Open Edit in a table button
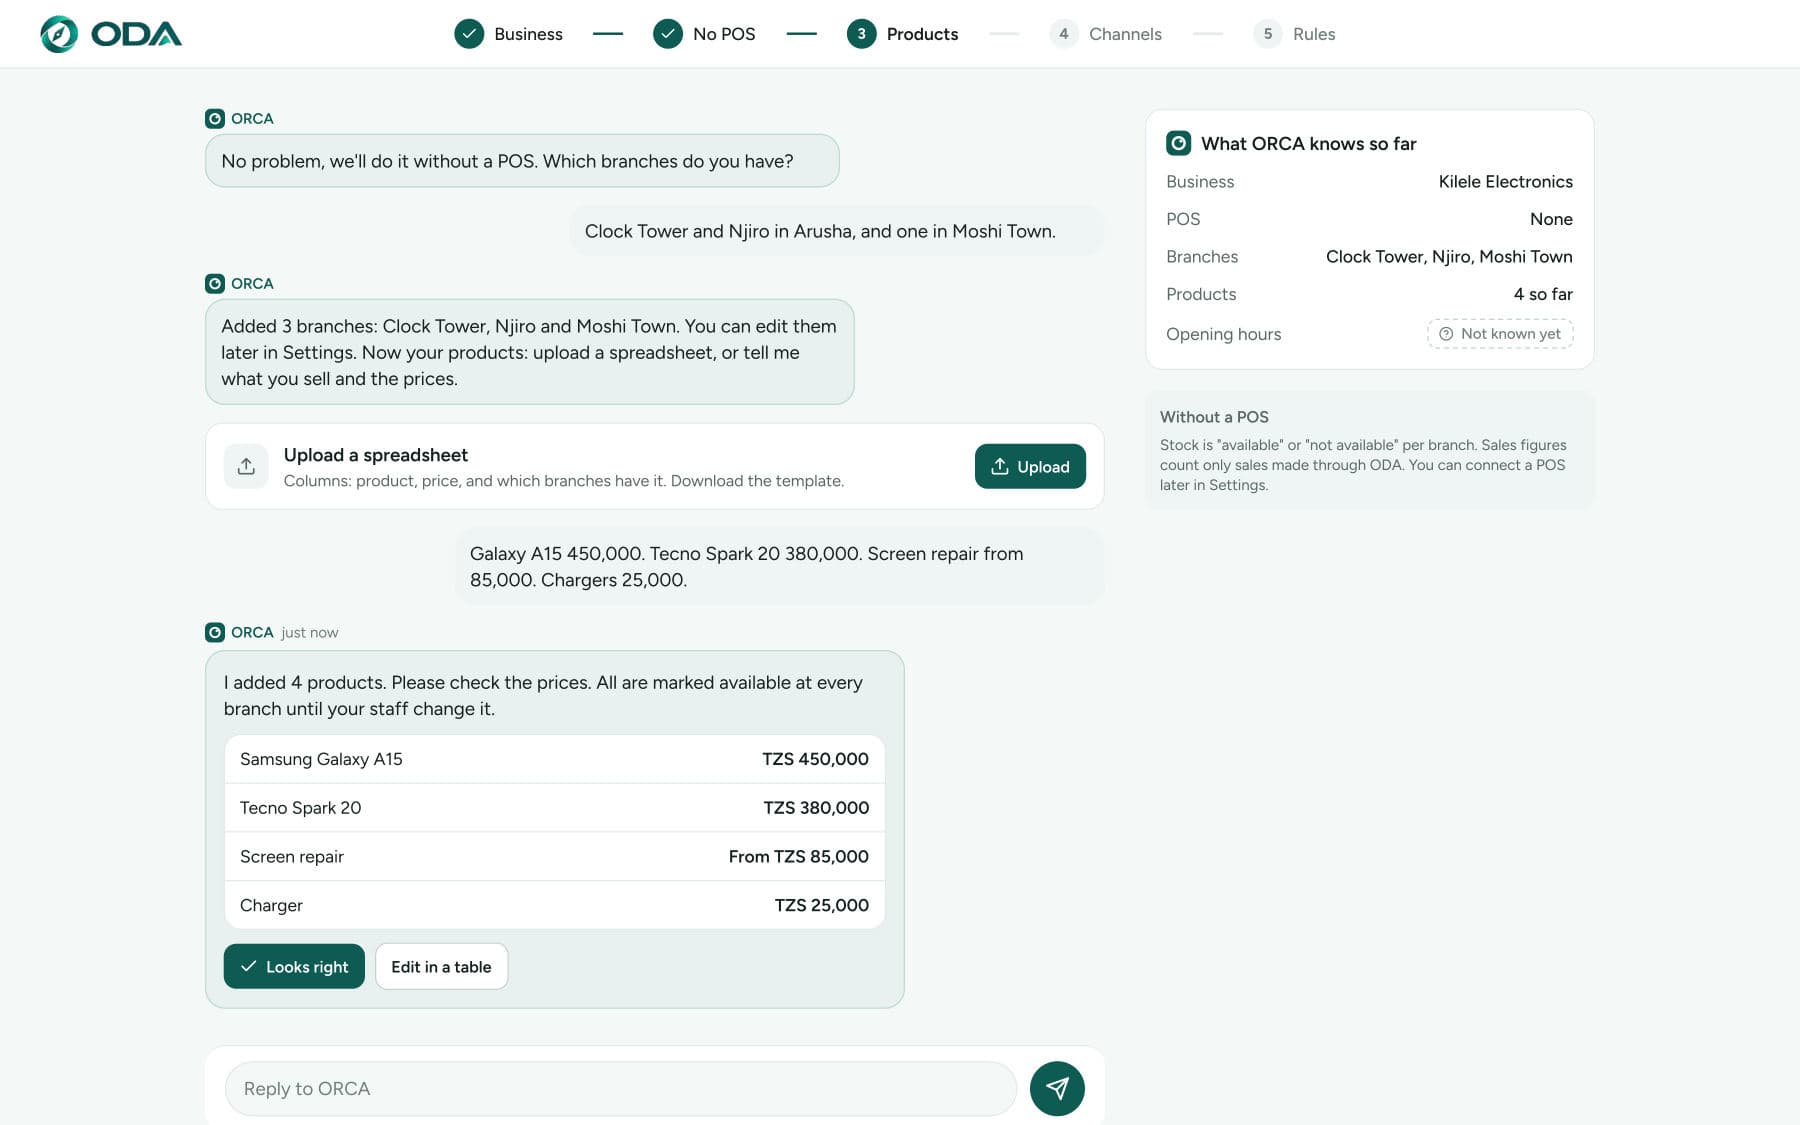 [x=441, y=966]
